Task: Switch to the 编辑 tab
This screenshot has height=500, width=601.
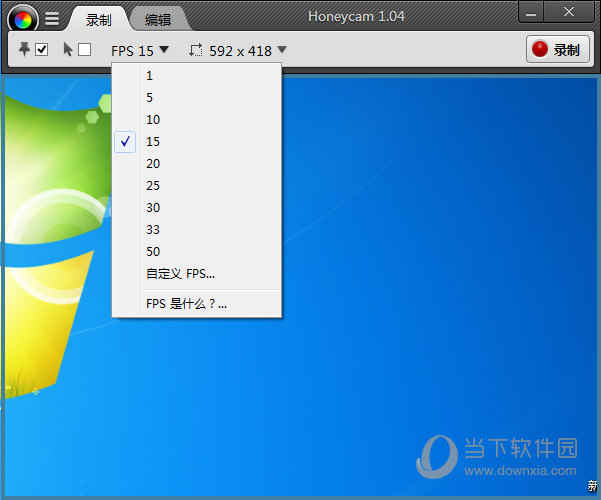Action: pos(158,20)
